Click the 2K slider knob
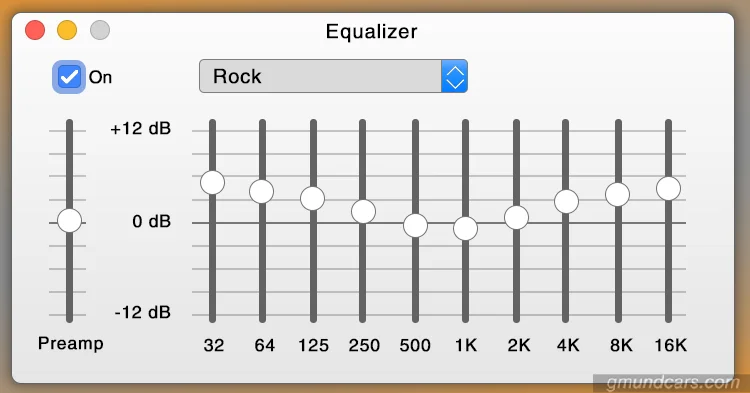The height and width of the screenshot is (393, 750). [517, 218]
